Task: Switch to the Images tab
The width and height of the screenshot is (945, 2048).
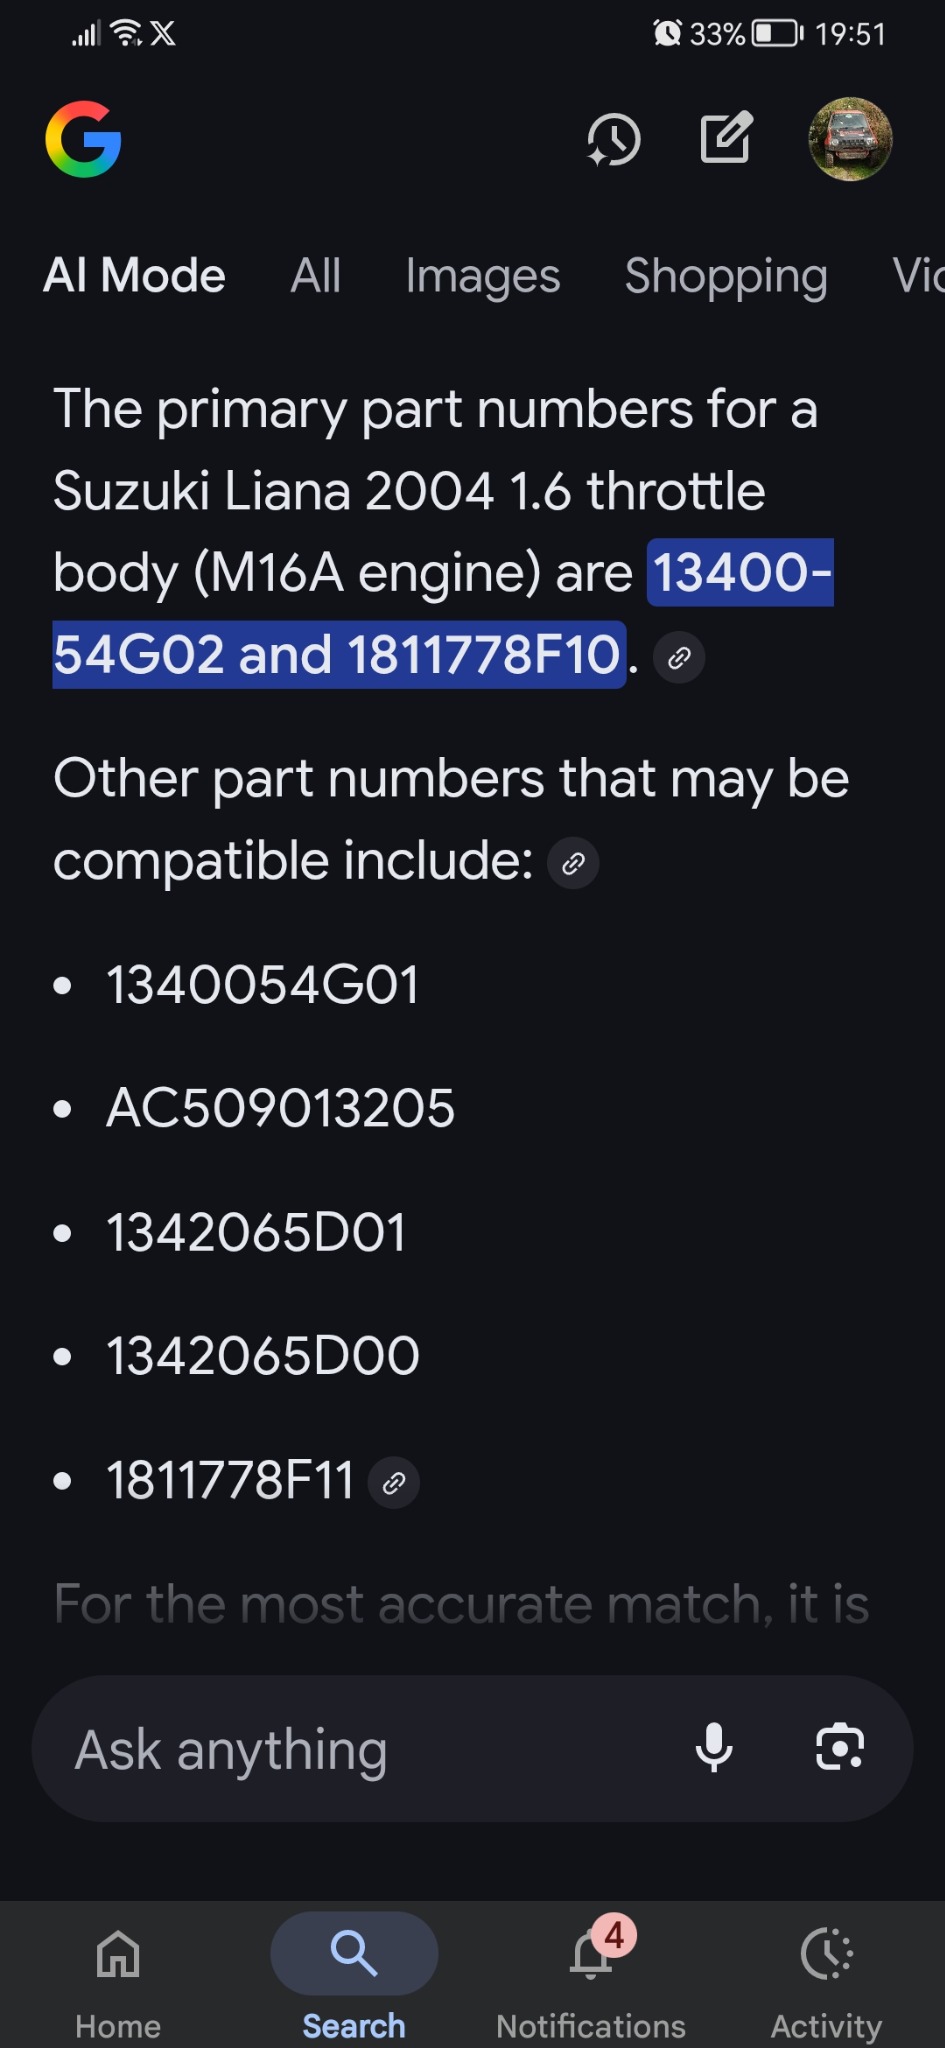Action: point(483,276)
